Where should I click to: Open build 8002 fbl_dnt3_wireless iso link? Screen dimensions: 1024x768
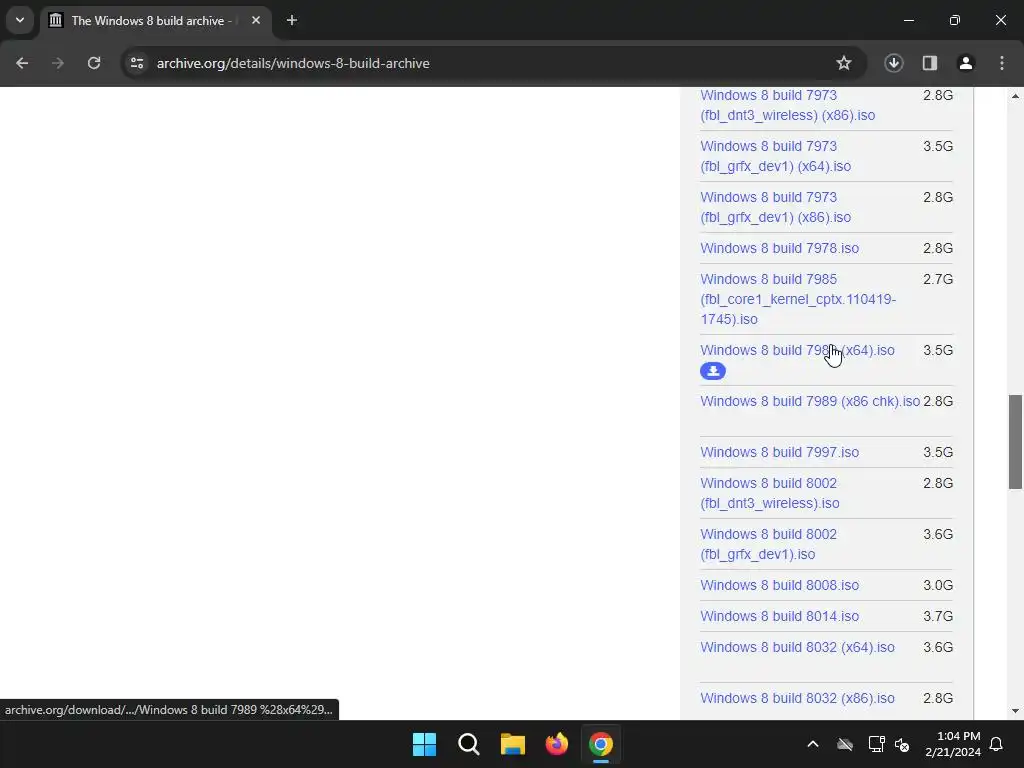[x=770, y=493]
